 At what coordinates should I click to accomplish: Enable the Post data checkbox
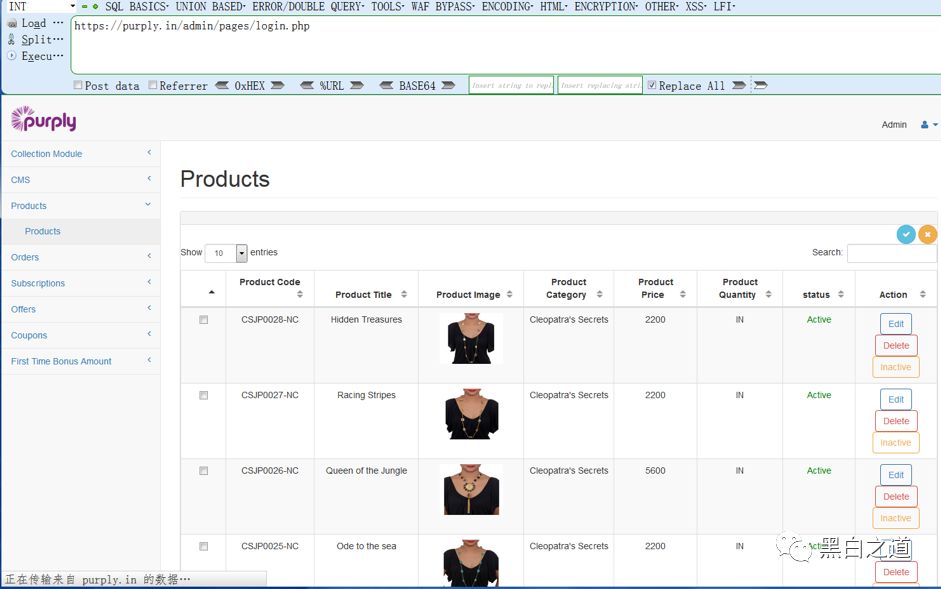click(x=78, y=86)
